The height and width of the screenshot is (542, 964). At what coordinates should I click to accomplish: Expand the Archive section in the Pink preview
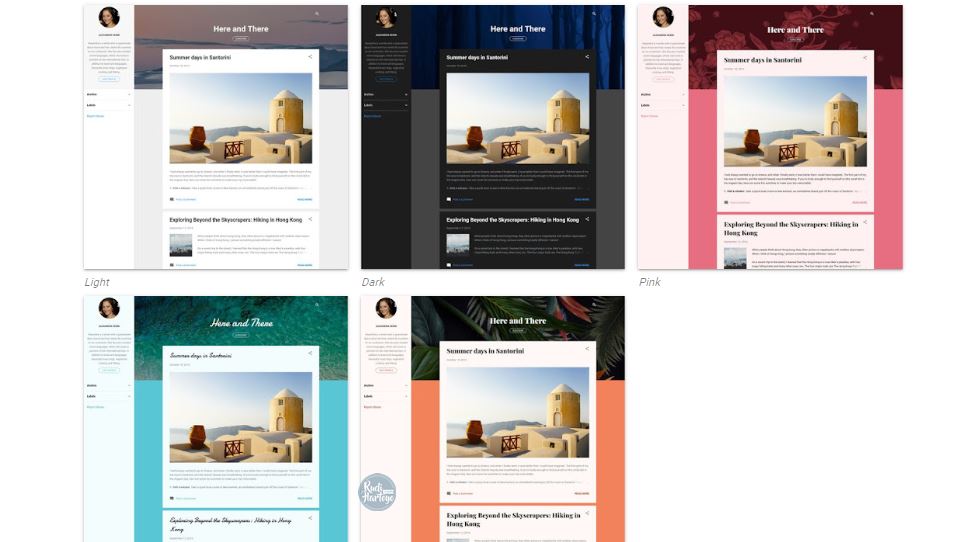(x=663, y=95)
